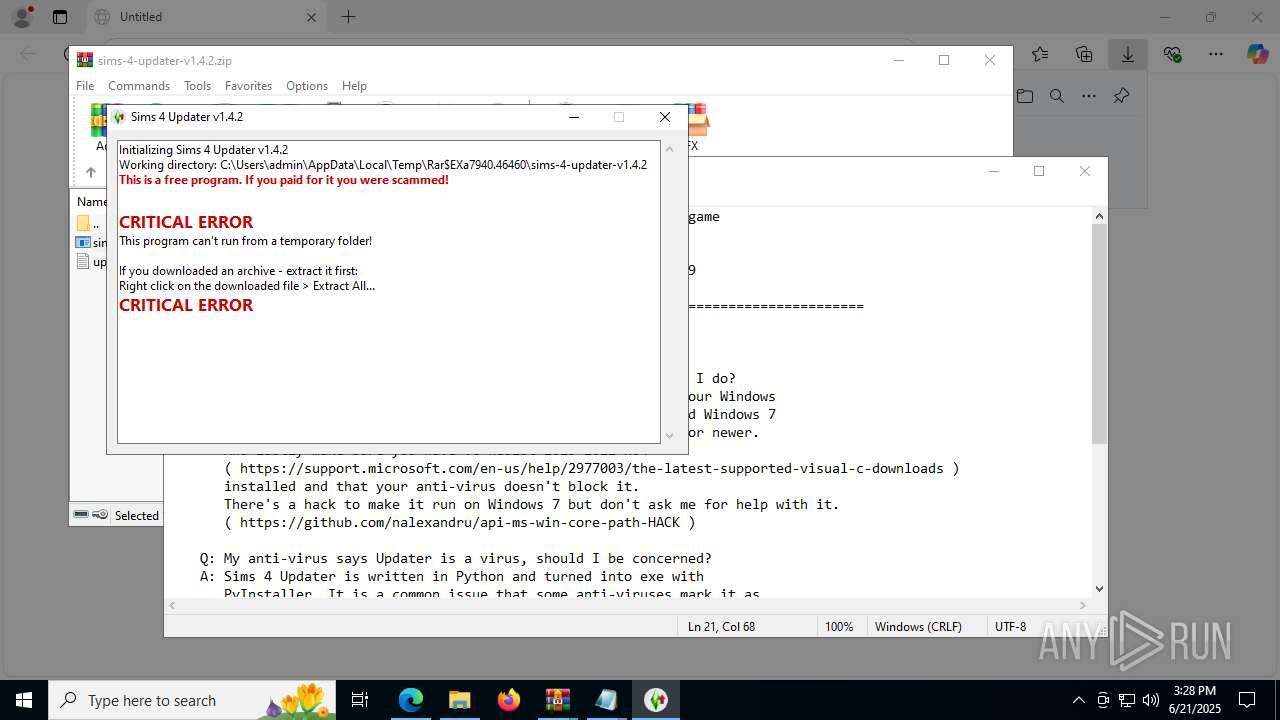Search downloads magnifier icon

point(1057,96)
